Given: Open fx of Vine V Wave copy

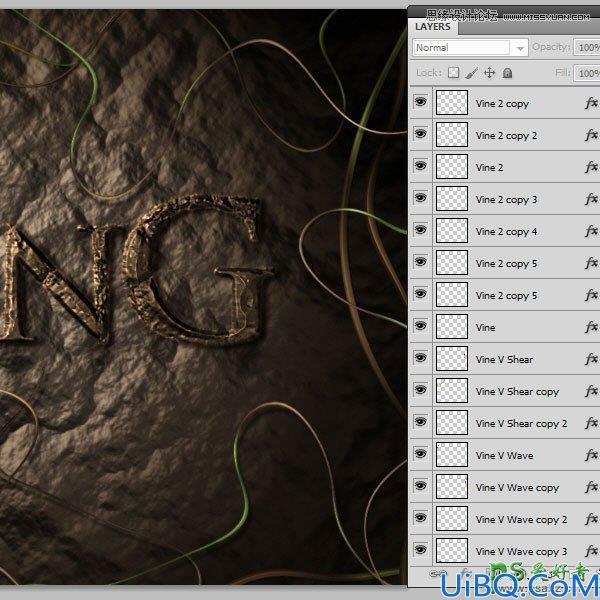Looking at the screenshot, I should 591,487.
